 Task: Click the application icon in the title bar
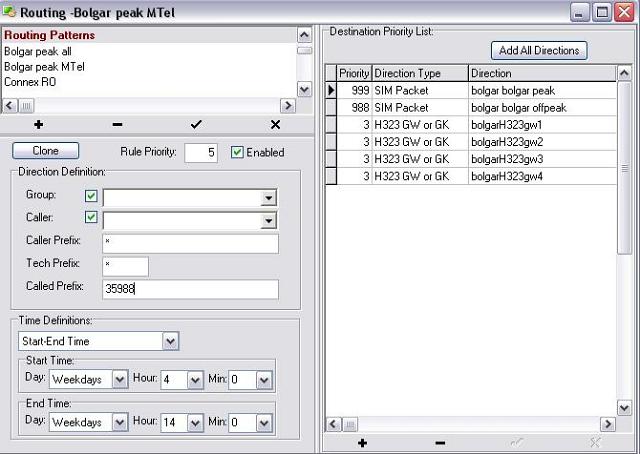(x=11, y=12)
